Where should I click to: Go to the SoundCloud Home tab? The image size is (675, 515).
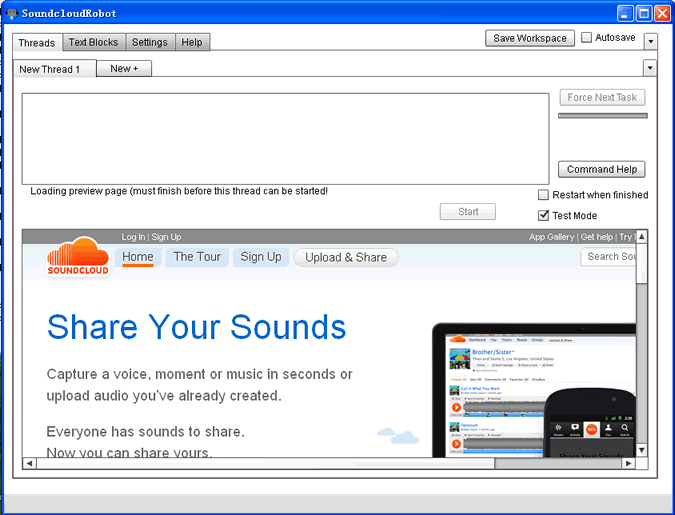coord(138,257)
